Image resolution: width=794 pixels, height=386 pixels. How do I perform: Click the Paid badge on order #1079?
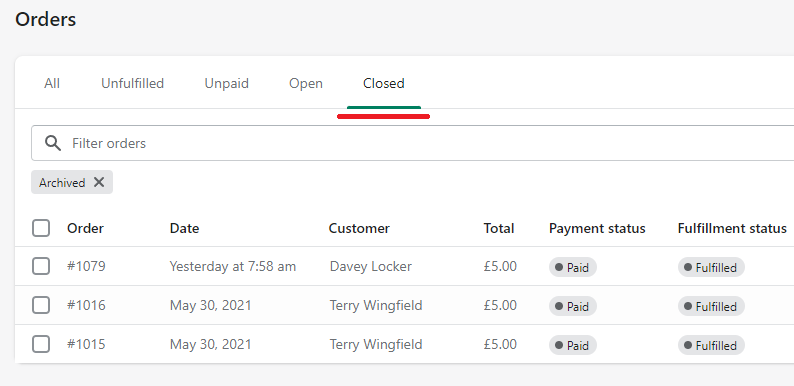click(x=573, y=267)
